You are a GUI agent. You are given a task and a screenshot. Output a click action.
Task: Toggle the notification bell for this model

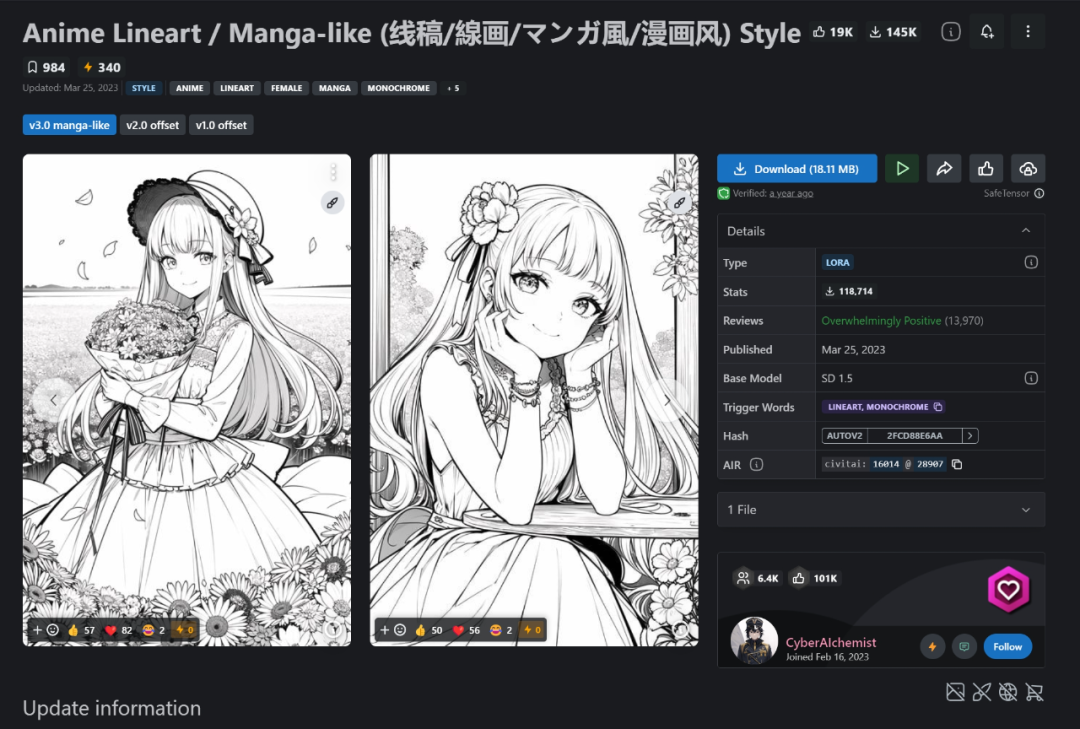coord(987,32)
